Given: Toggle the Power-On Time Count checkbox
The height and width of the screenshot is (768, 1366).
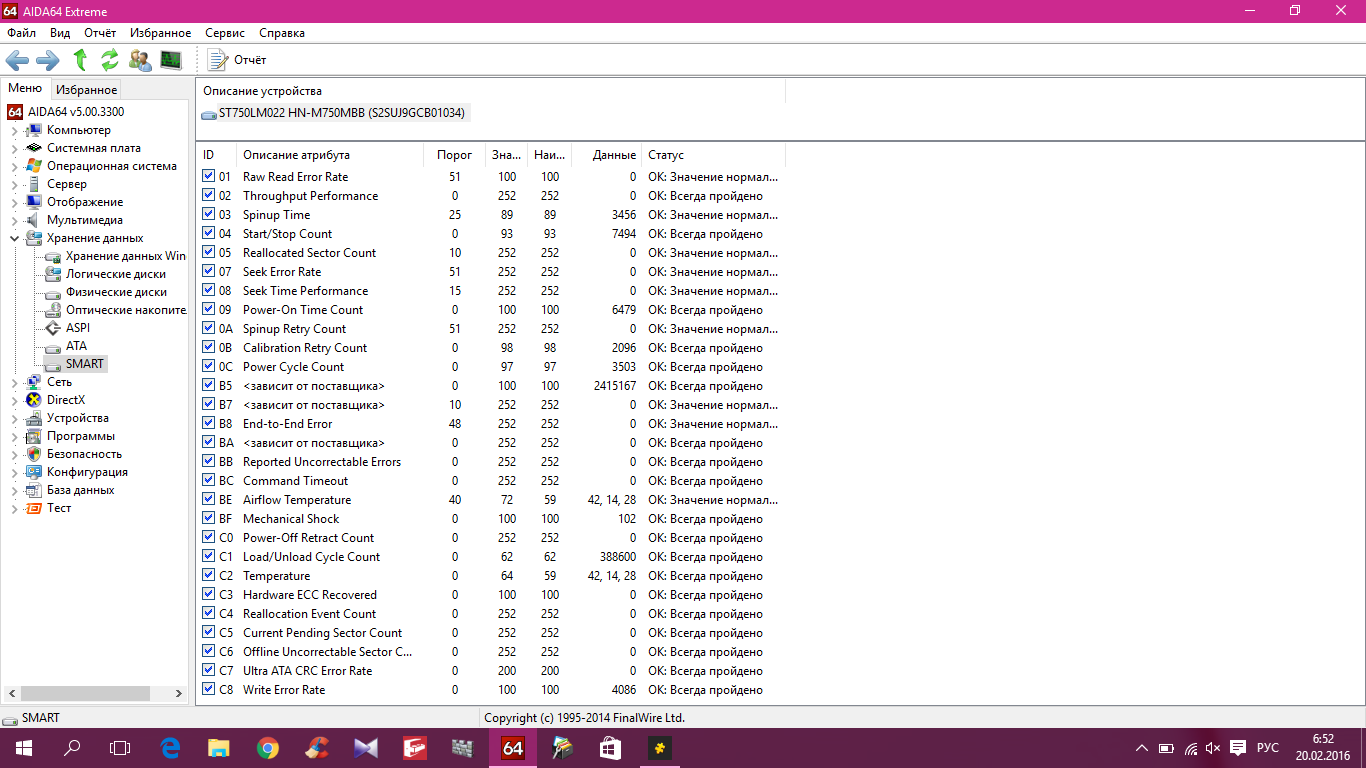Looking at the screenshot, I should coord(208,310).
